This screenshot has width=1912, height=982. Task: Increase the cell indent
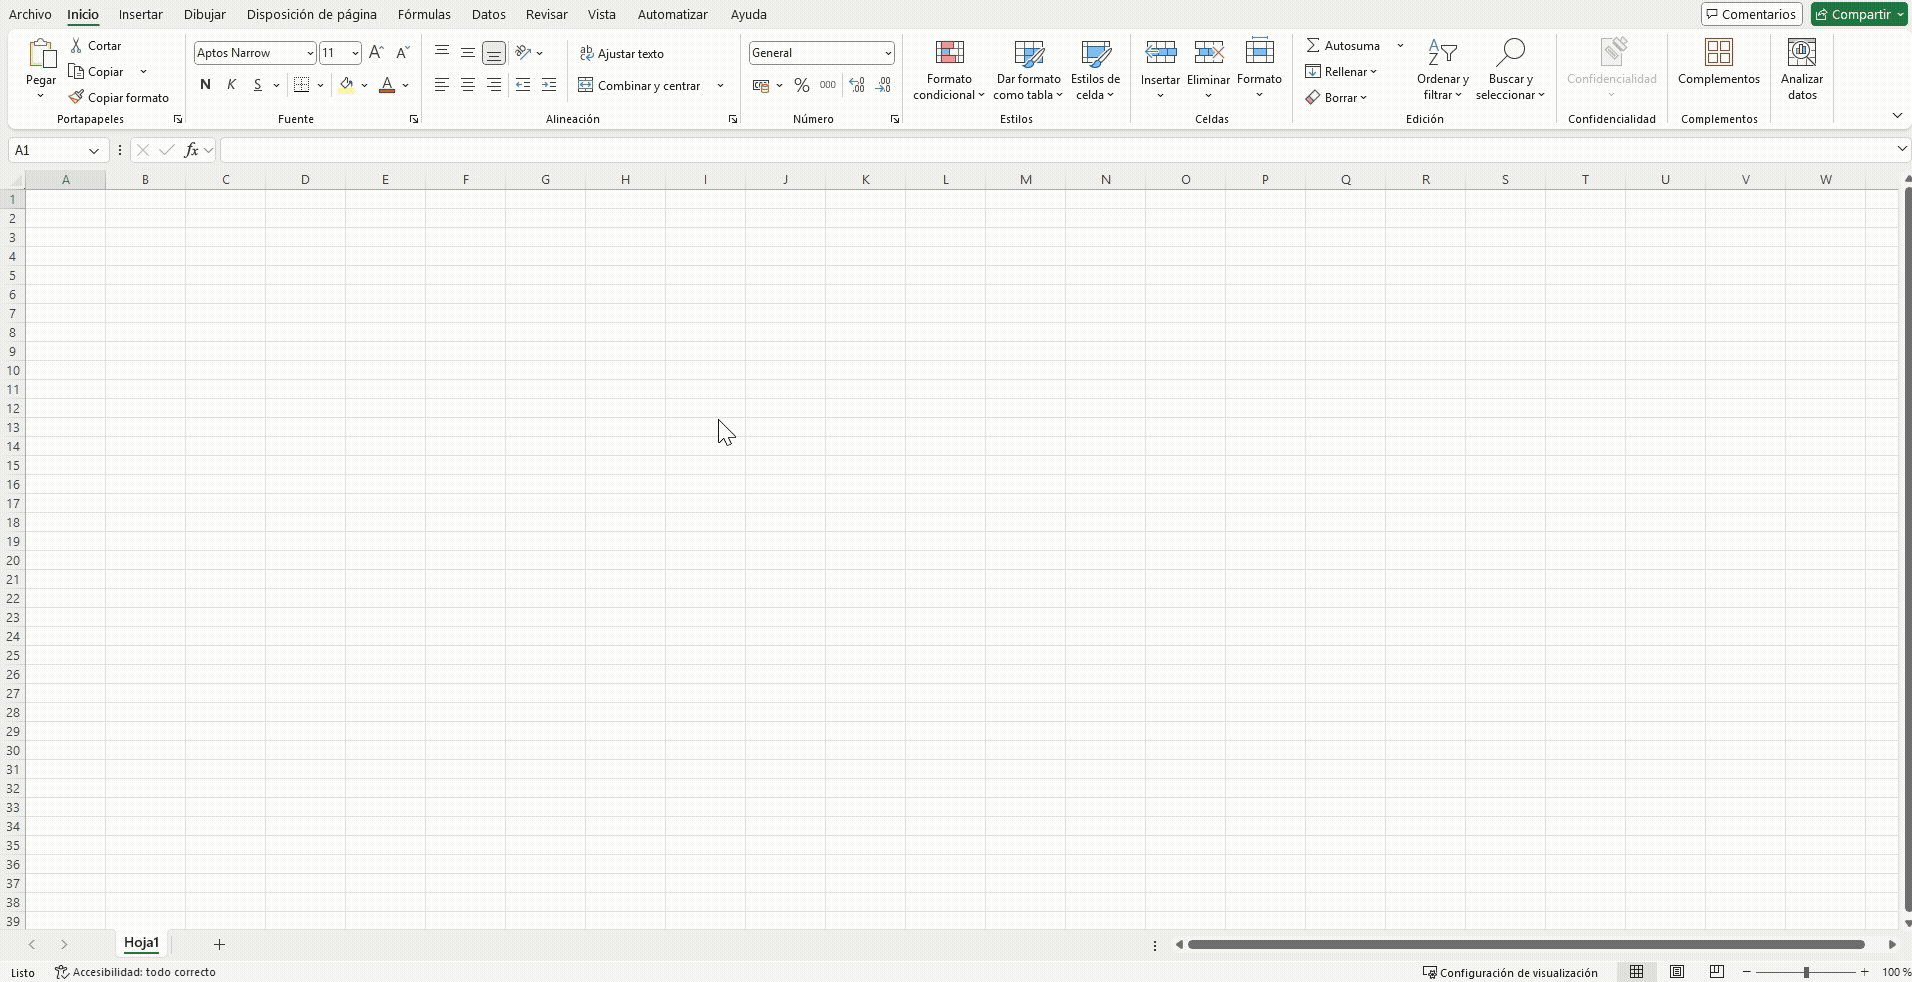point(549,85)
